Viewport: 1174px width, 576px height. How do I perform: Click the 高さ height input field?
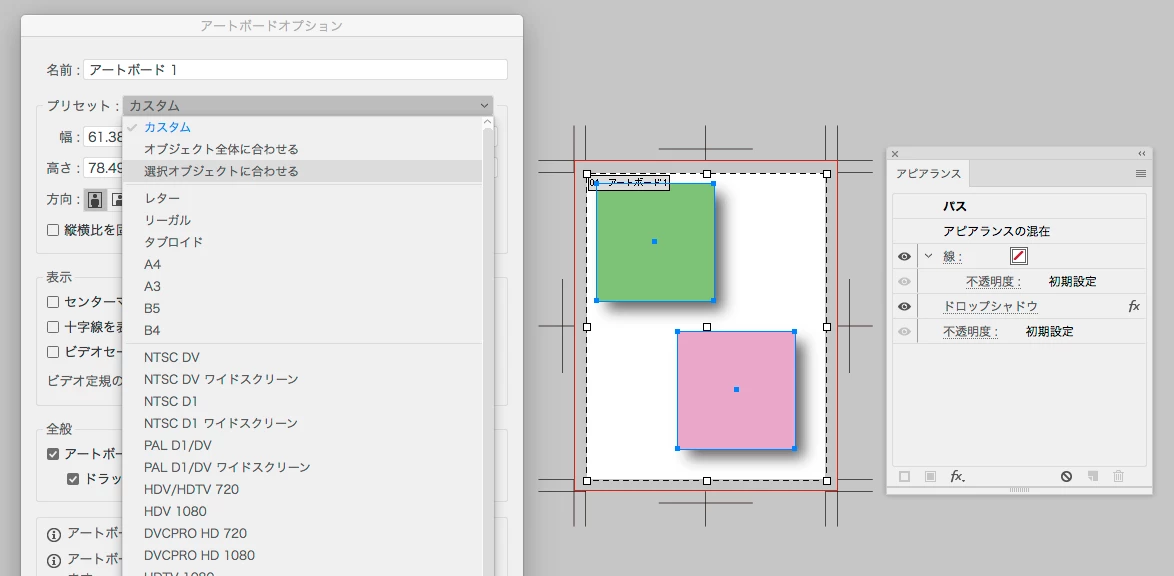click(x=103, y=168)
